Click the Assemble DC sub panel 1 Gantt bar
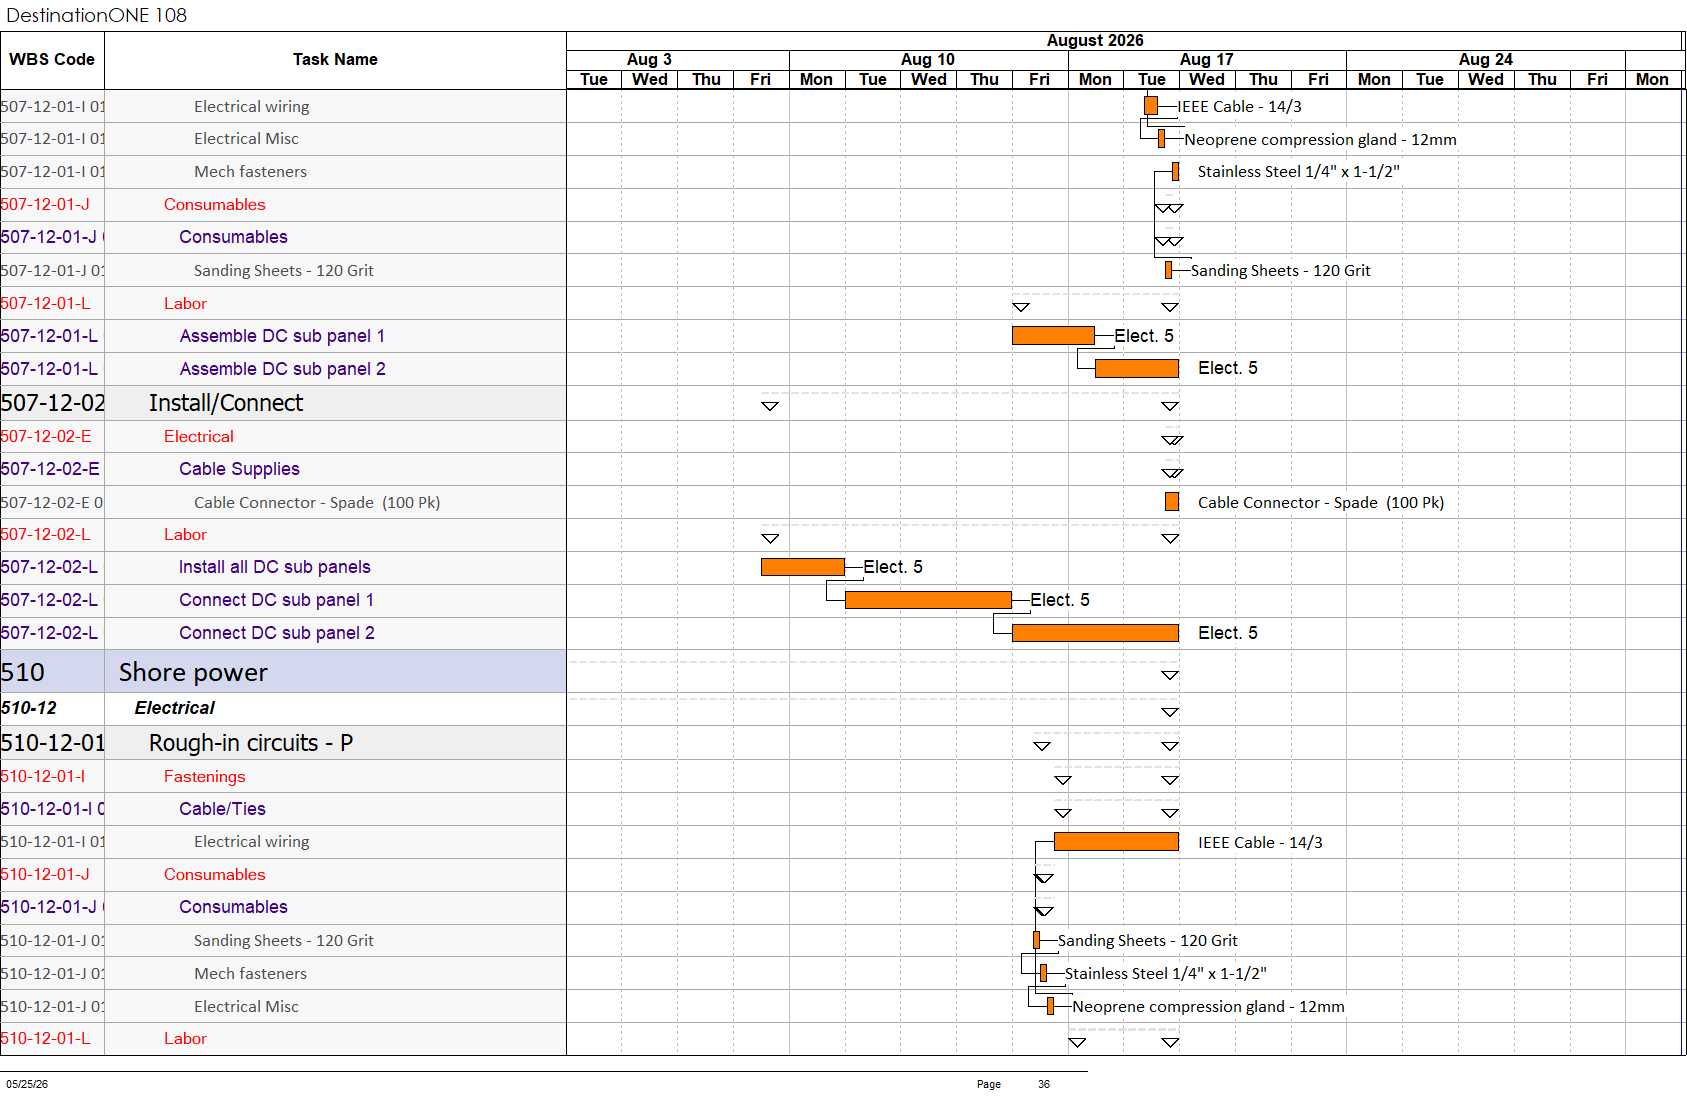 coord(1053,336)
